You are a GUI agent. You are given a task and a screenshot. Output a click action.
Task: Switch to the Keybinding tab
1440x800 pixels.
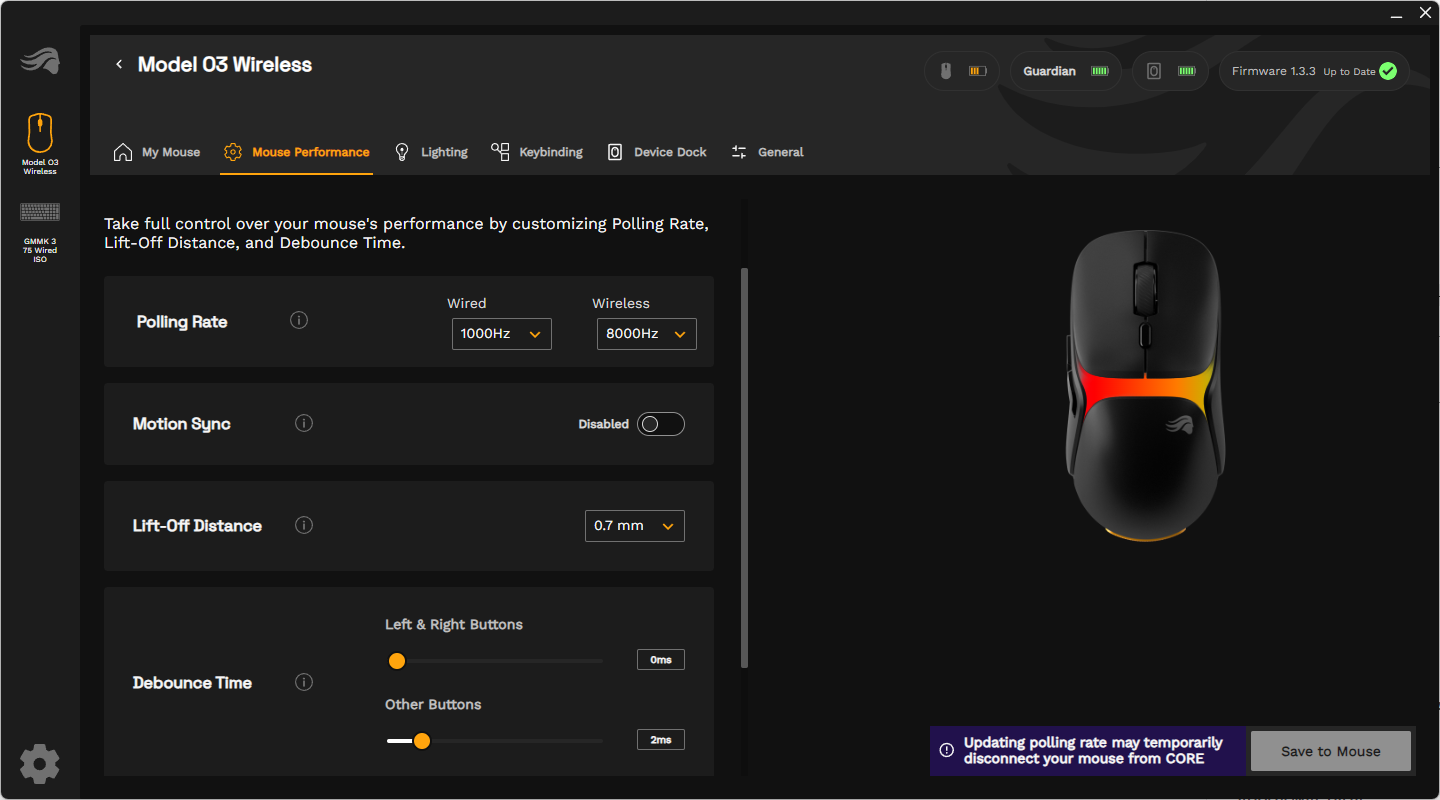[537, 152]
